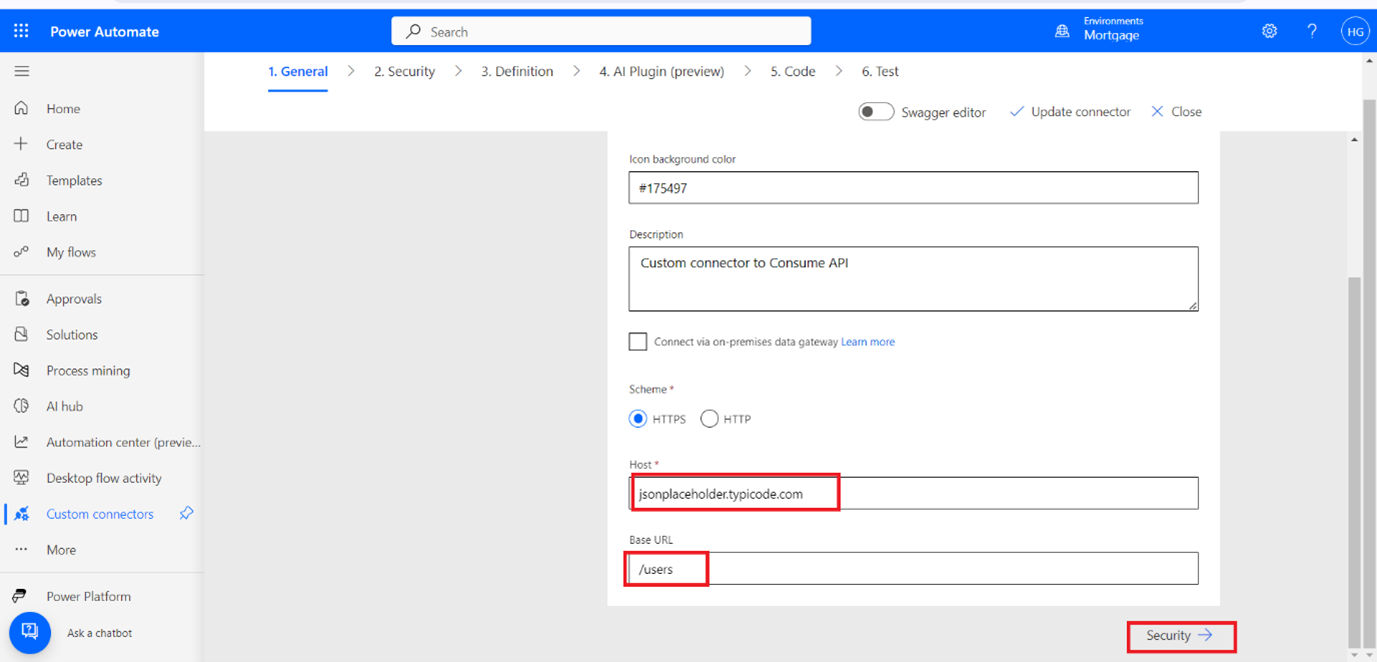Click Update connector
The width and height of the screenshot is (1377, 662).
(x=1070, y=112)
